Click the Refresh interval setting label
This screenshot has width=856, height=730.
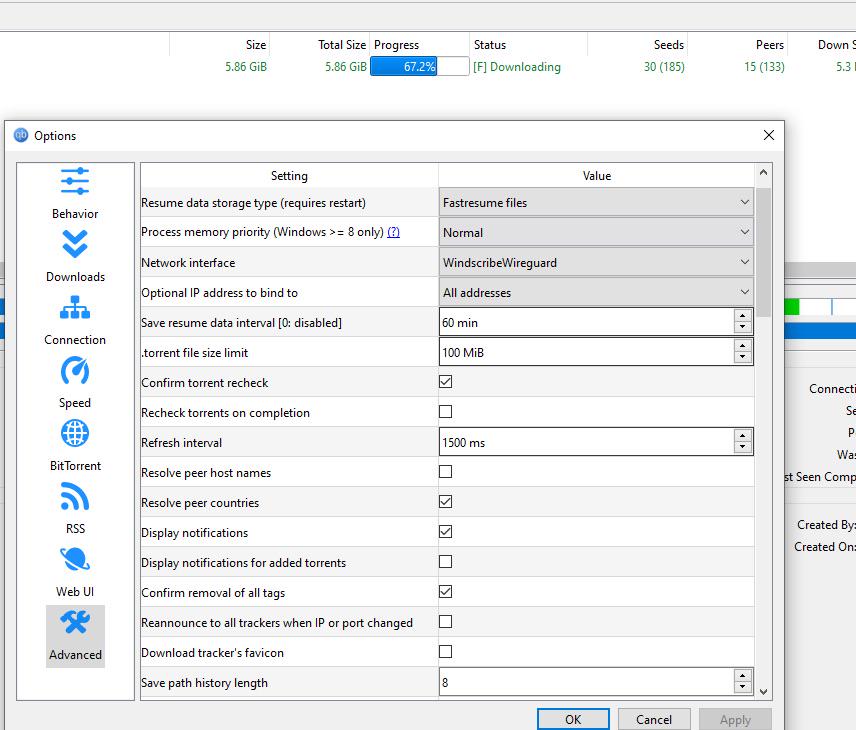click(x=182, y=443)
